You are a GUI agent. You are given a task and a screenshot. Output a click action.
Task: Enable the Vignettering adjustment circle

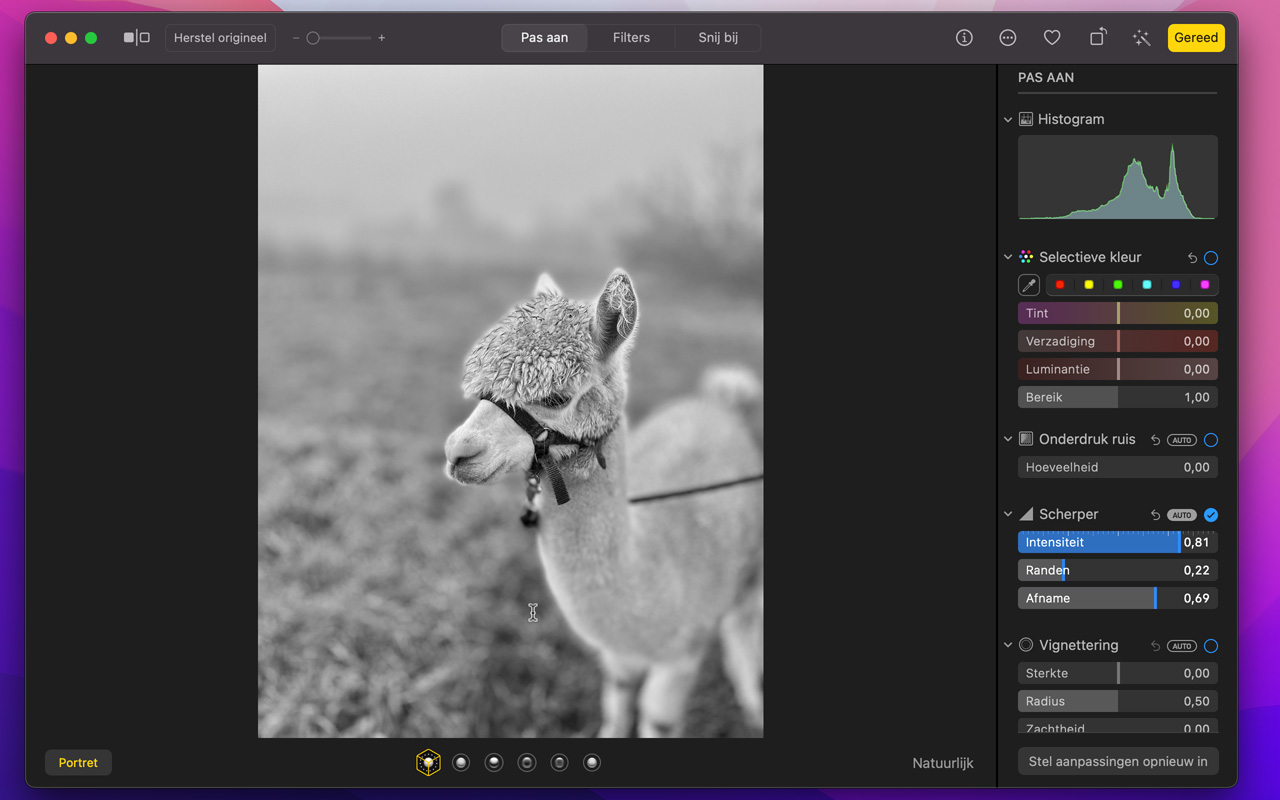(1211, 646)
